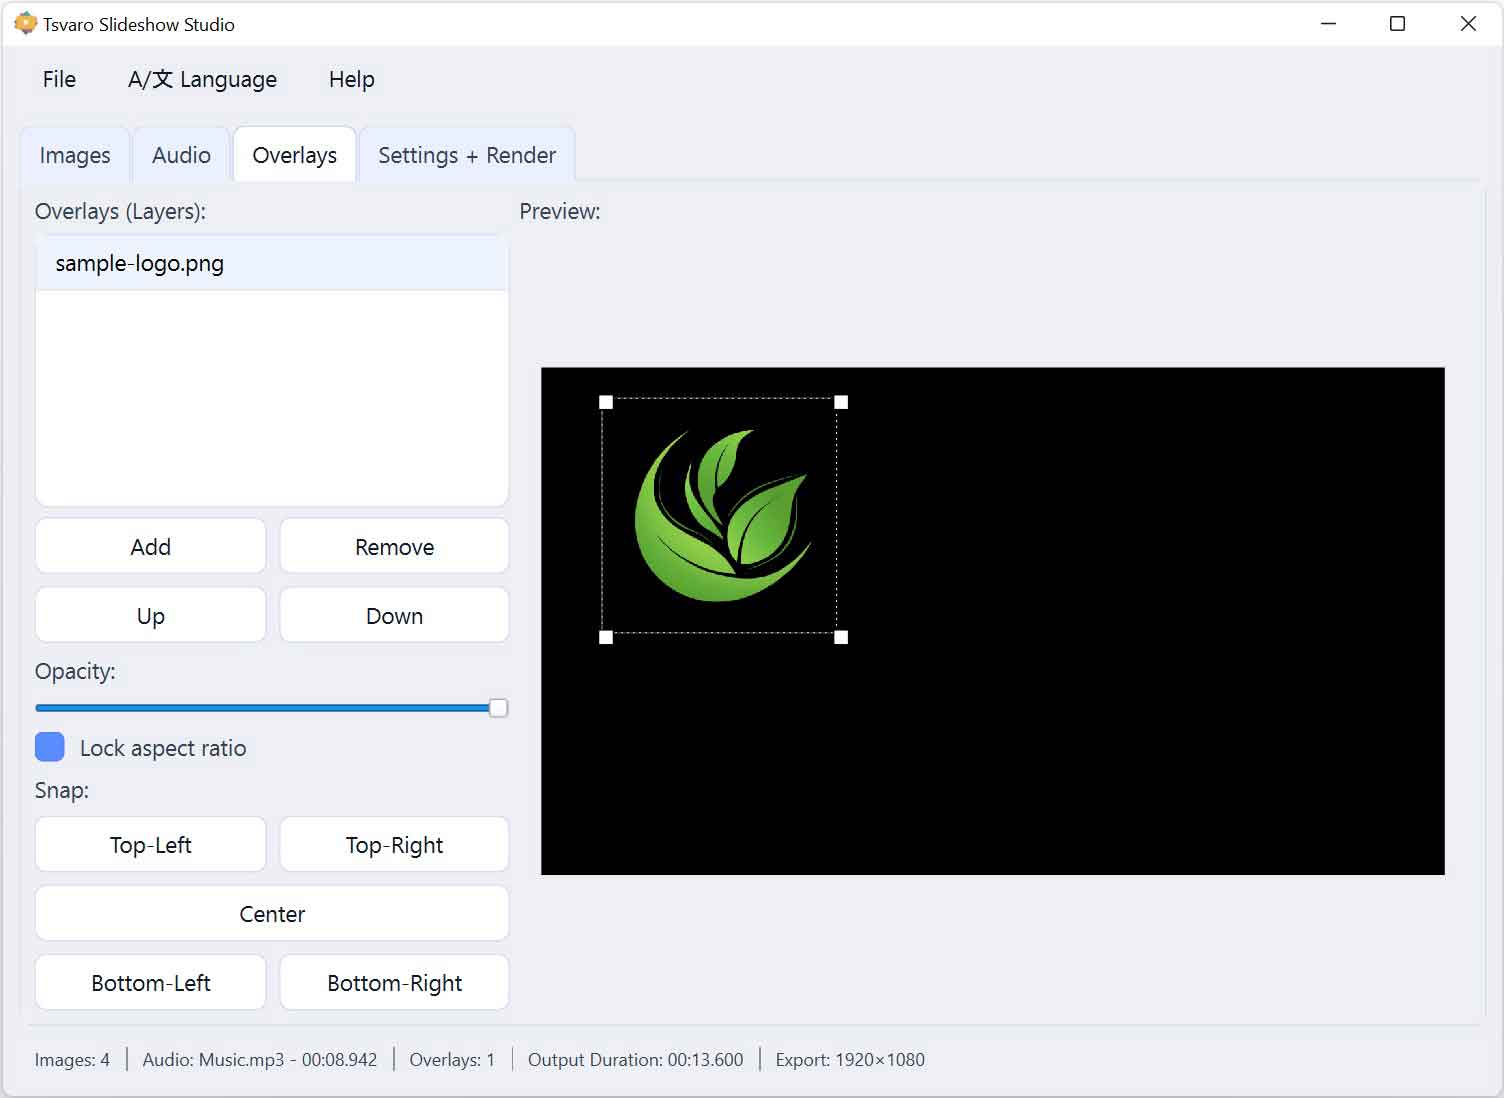Click the Remove overlay button
This screenshot has height=1098, width=1504.
393,546
